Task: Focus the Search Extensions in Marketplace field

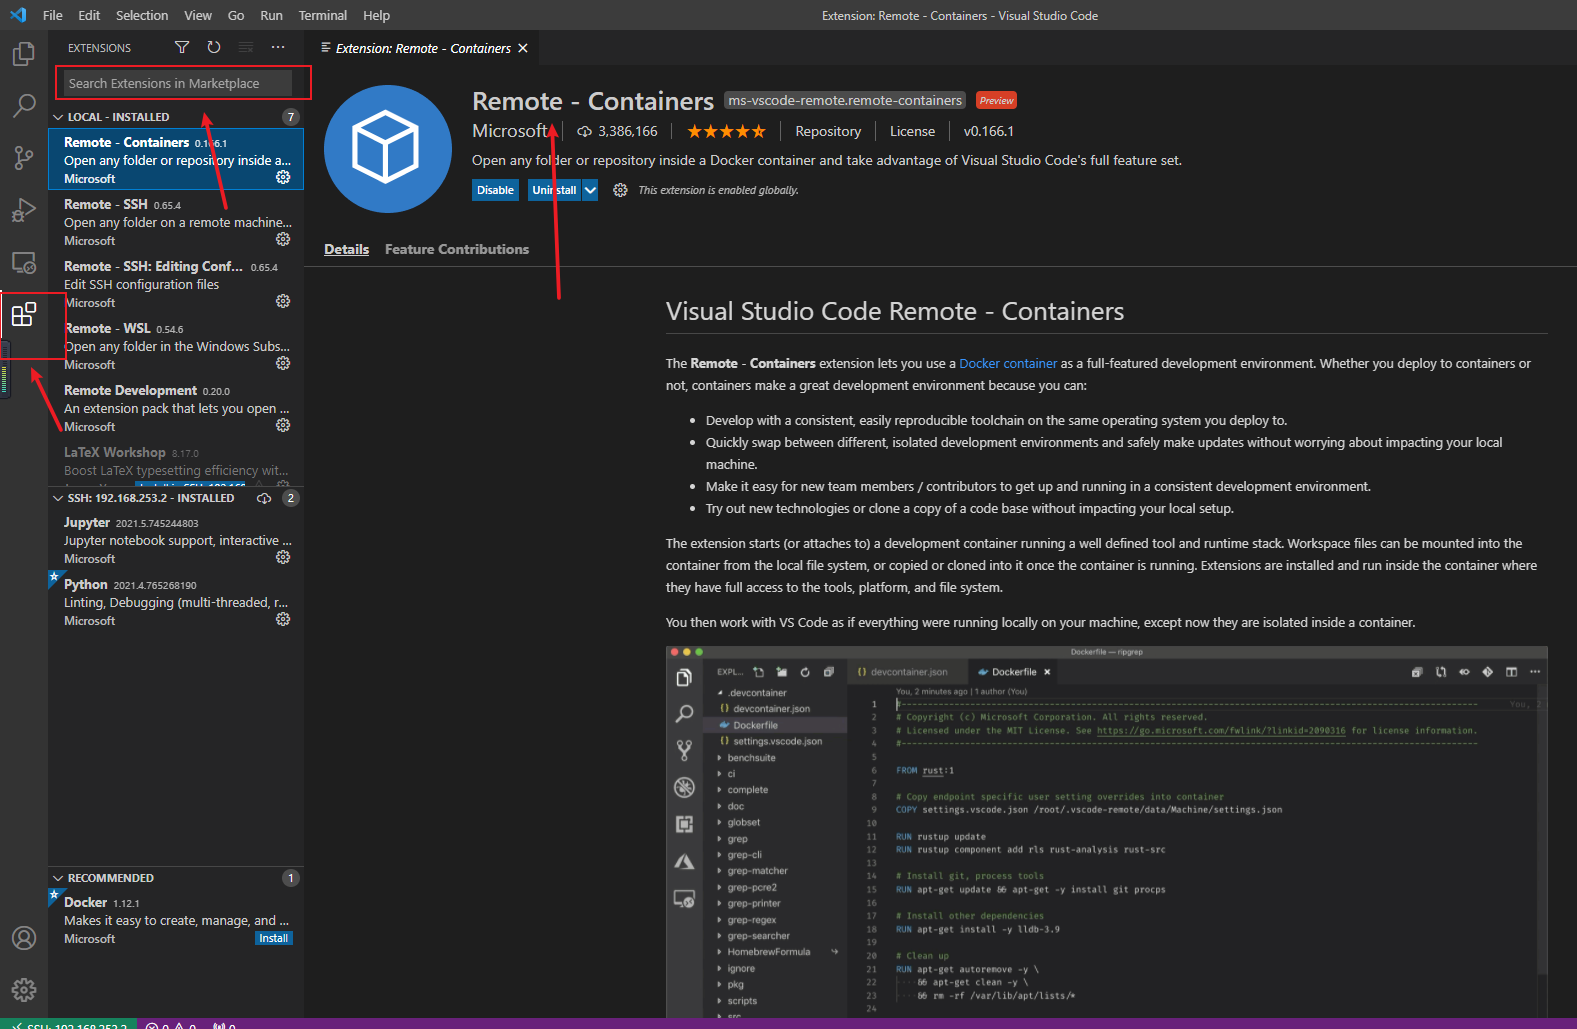Action: 179,83
